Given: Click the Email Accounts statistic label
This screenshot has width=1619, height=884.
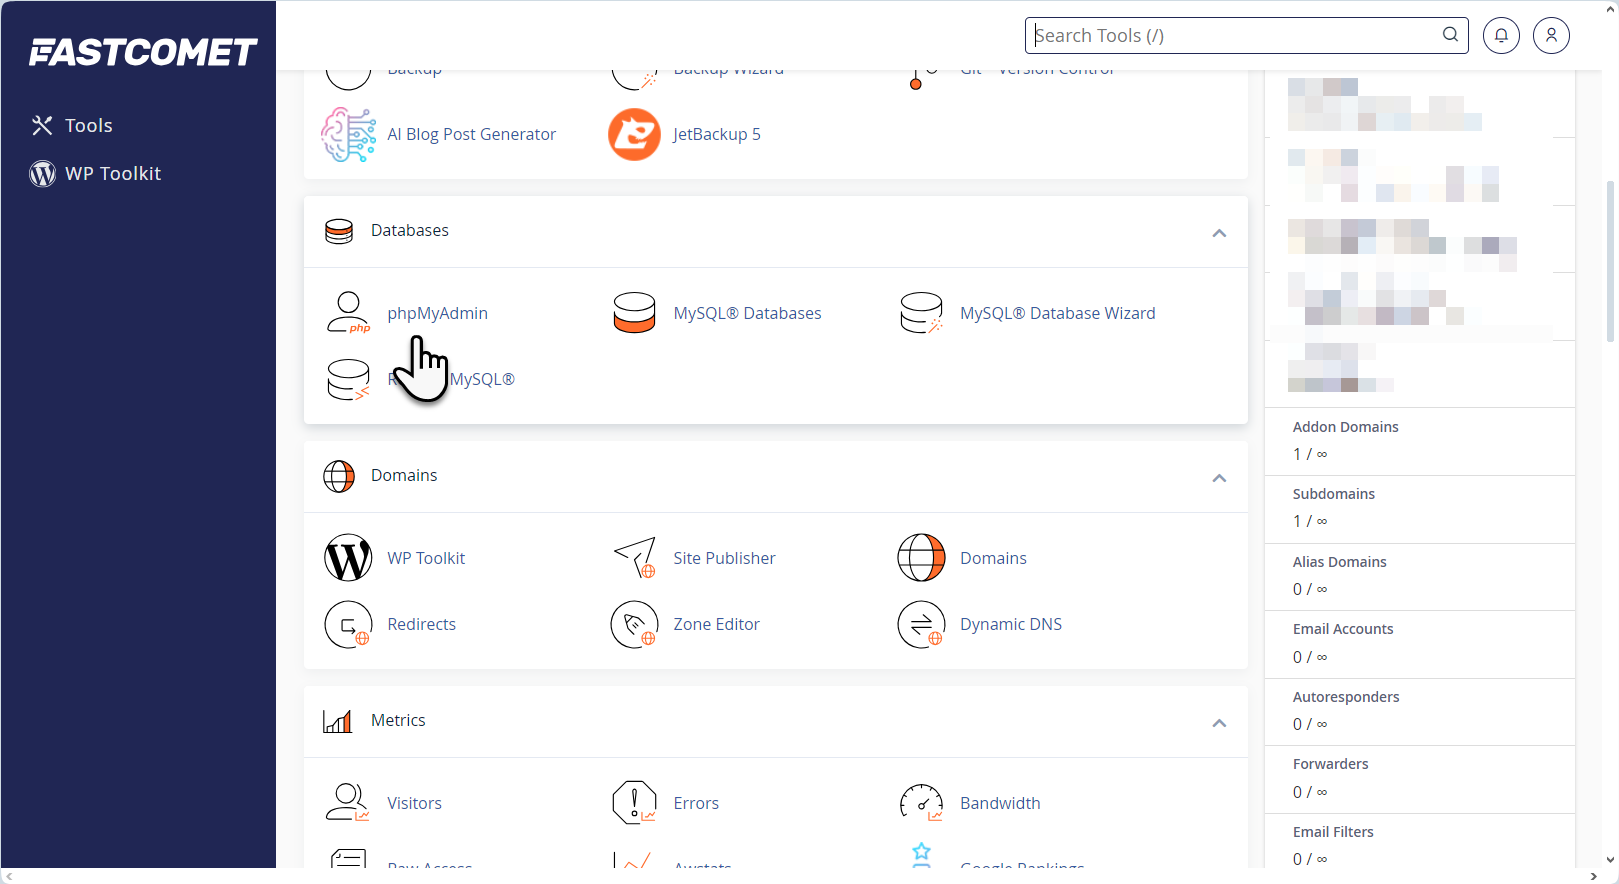Looking at the screenshot, I should click(x=1342, y=629).
